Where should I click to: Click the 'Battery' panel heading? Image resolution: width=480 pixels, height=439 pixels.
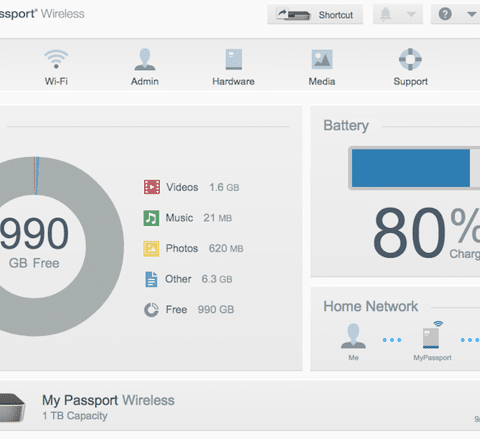(346, 126)
